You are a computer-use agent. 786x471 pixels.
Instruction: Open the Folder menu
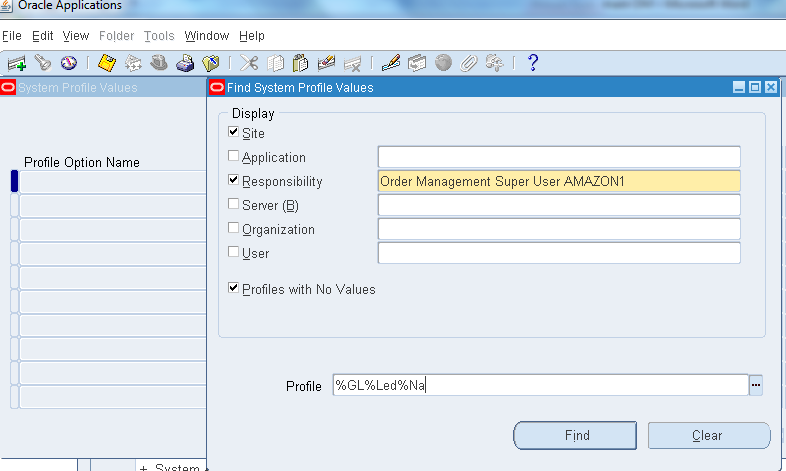tap(116, 36)
